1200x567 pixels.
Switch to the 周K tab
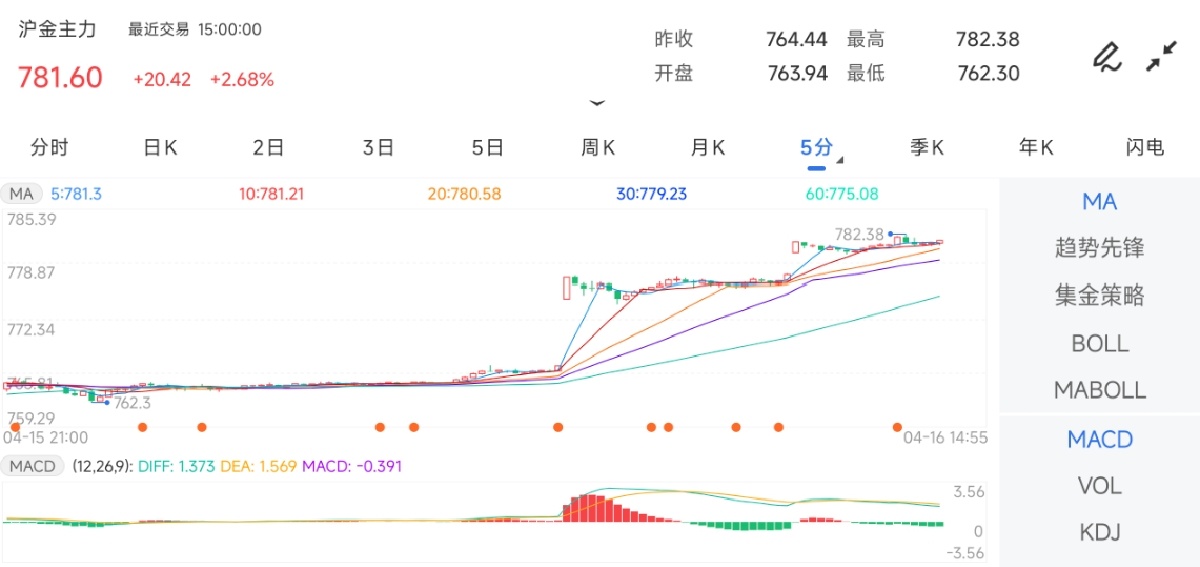pos(598,148)
